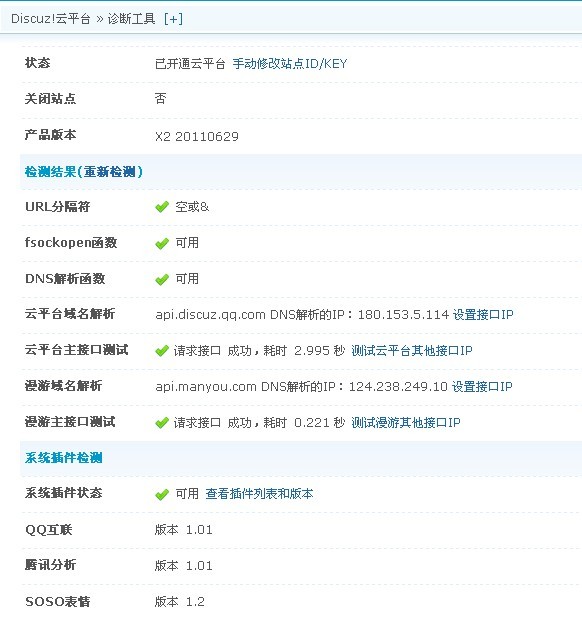Viewport: 582px width, 637px height.
Task: Click the 云平台主接口测试 success checkmark
Action: 162,351
